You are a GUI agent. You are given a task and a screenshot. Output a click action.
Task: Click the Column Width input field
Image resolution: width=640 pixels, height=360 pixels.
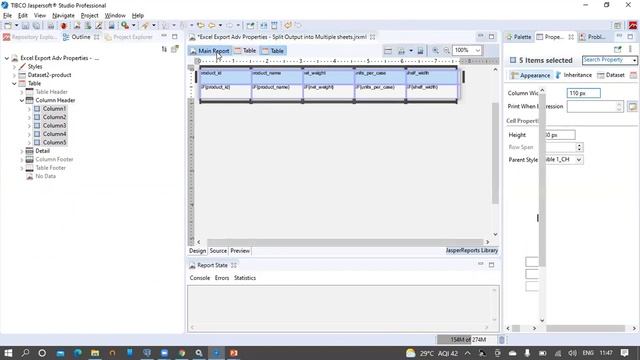[x=583, y=93]
